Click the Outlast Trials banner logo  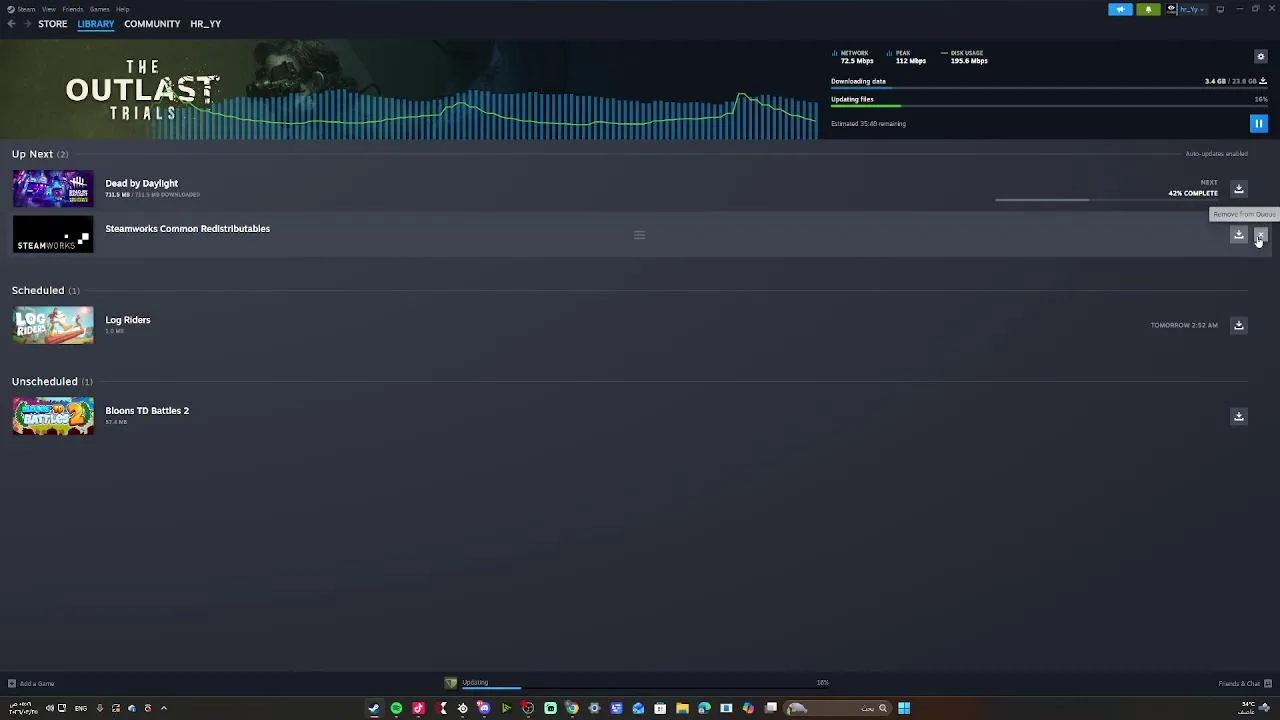(x=142, y=90)
